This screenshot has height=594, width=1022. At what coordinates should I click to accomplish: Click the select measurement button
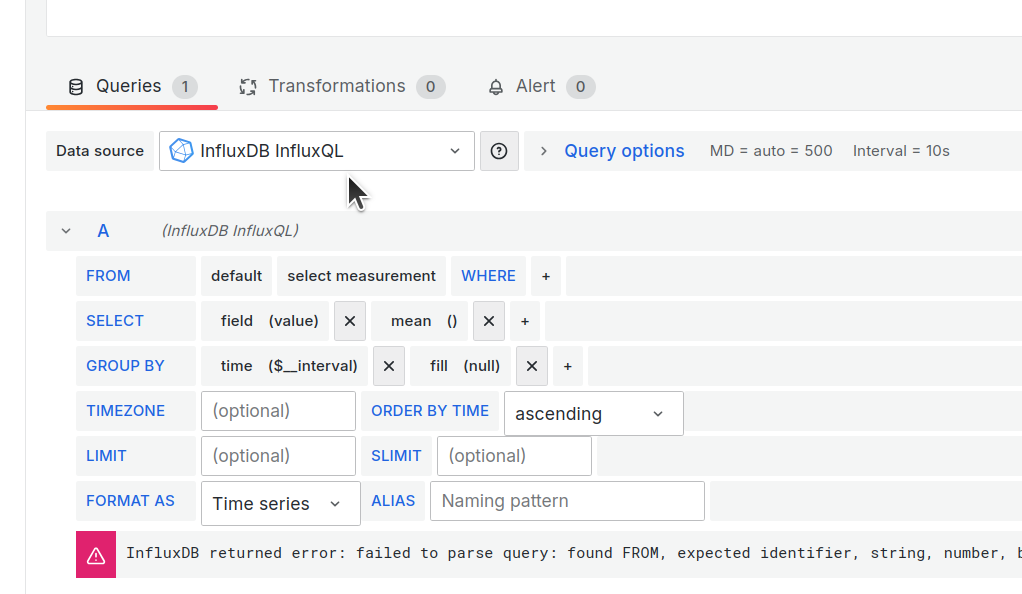361,276
